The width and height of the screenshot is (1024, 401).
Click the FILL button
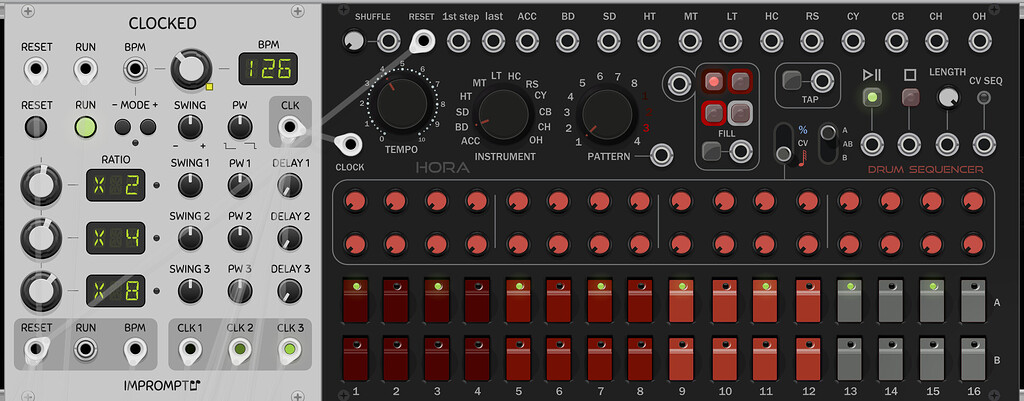pos(712,152)
